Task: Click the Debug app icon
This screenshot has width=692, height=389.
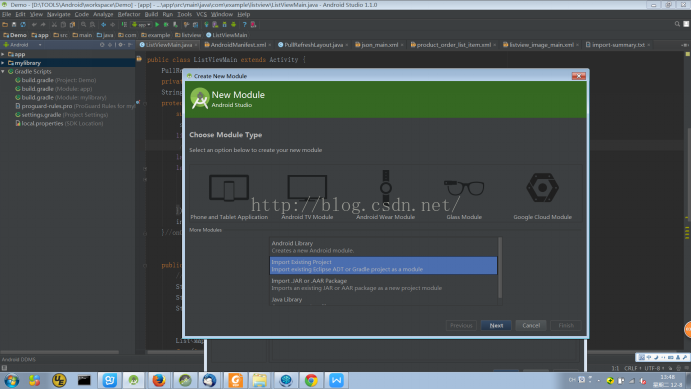Action: 166,25
